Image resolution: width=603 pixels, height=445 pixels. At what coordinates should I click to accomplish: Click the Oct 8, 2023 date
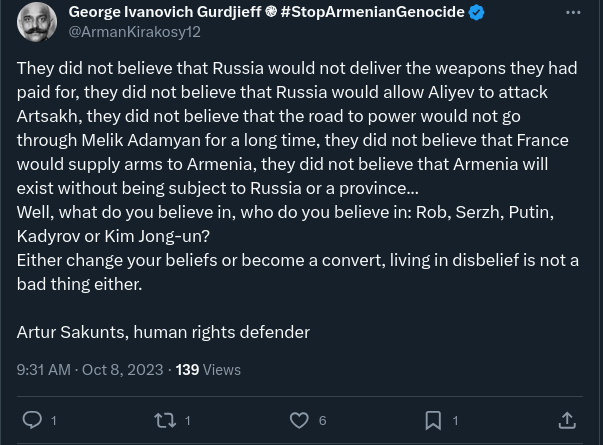(122, 369)
